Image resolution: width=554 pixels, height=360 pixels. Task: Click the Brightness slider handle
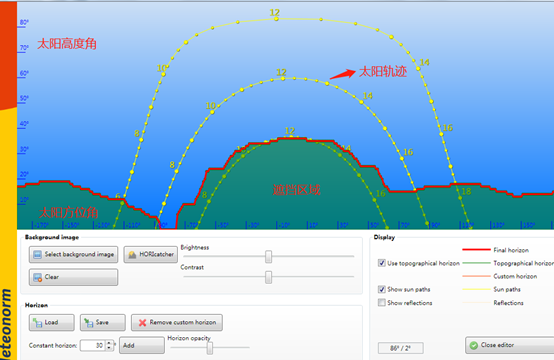pyautogui.click(x=269, y=257)
